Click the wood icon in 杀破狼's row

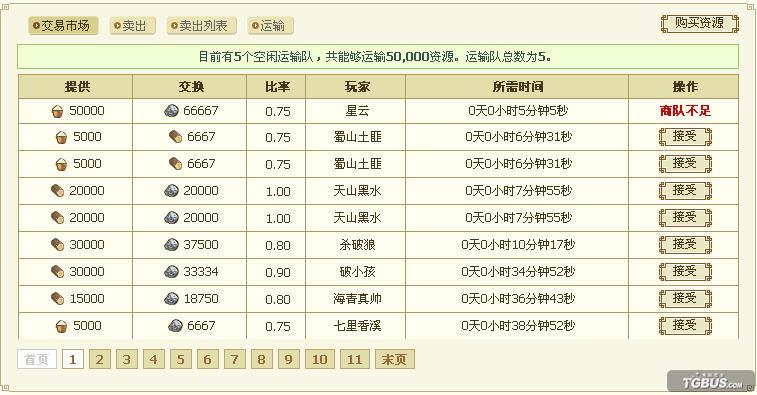[x=57, y=245]
